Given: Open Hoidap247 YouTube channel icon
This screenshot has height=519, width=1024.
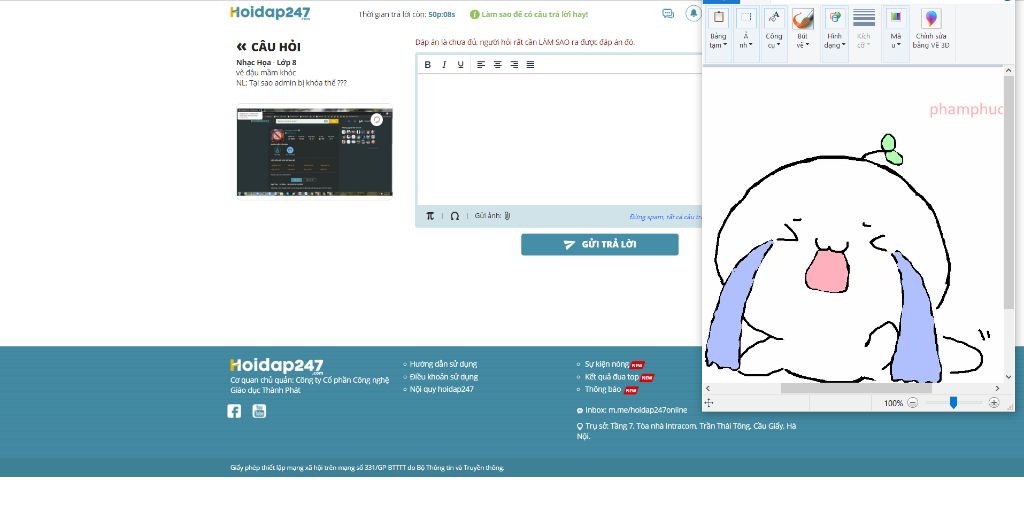Looking at the screenshot, I should point(259,411).
